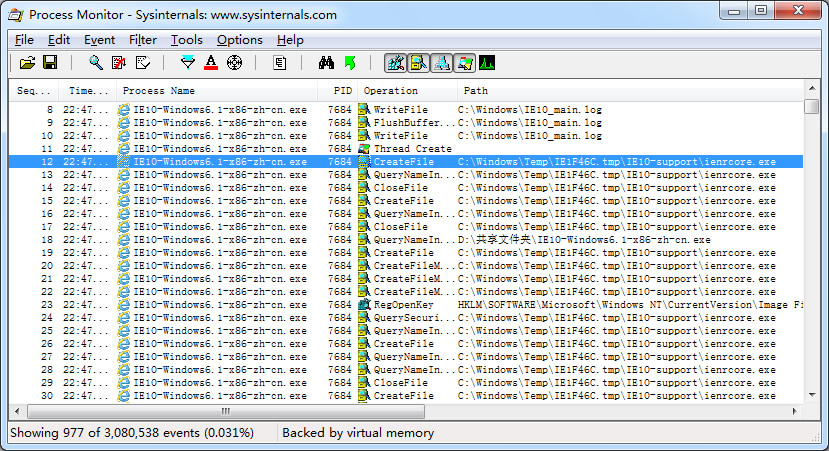Click the horizontal scrollbar left arrow

17,411
